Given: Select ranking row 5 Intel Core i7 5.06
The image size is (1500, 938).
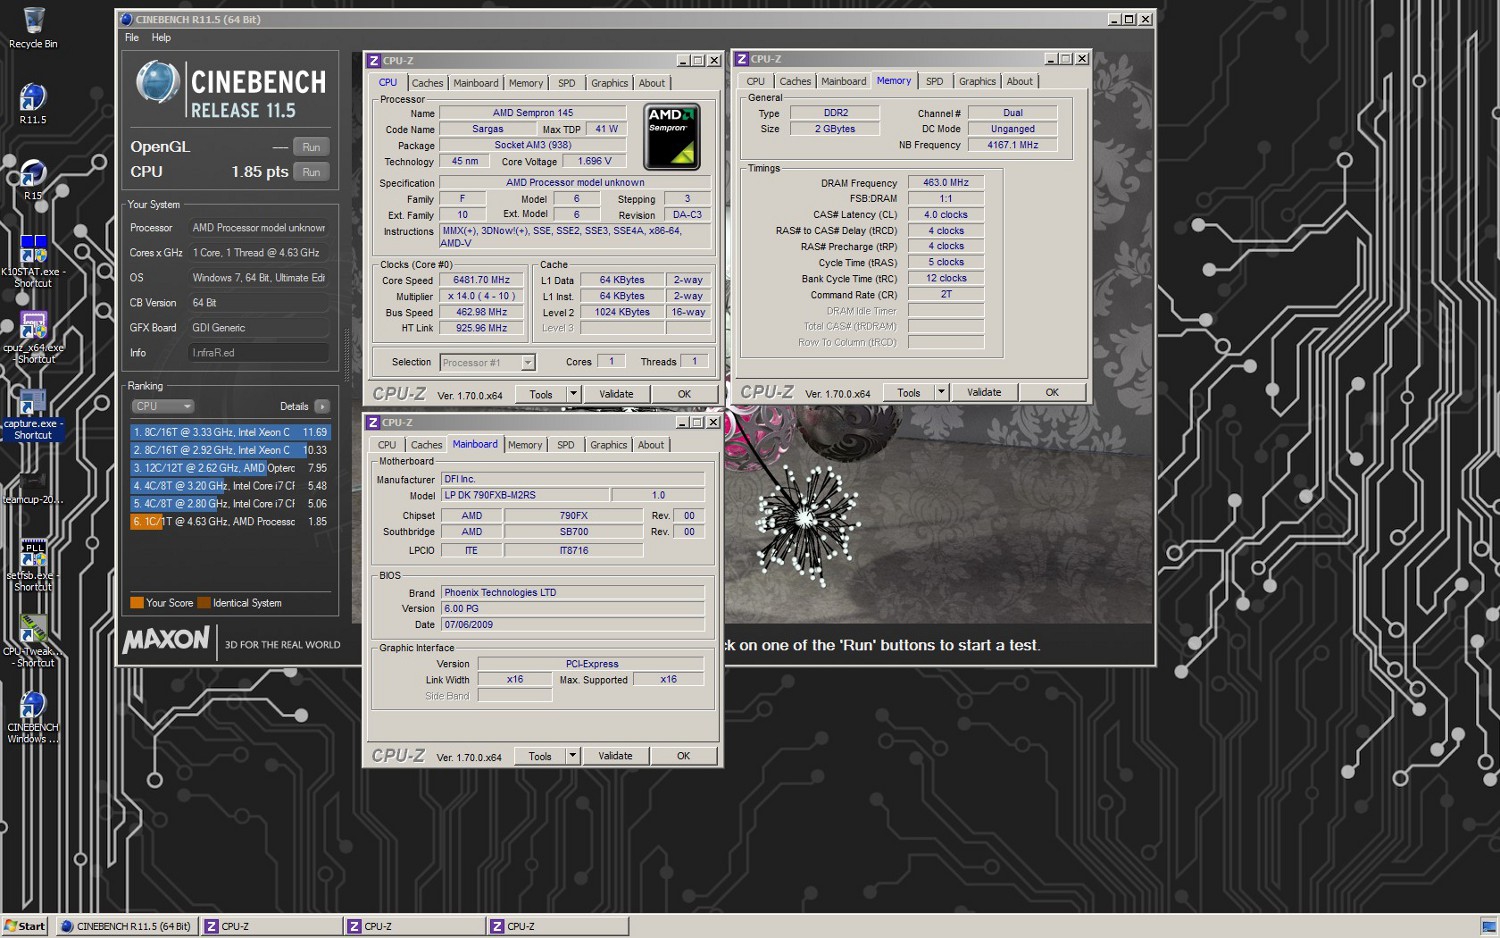Looking at the screenshot, I should [x=230, y=504].
